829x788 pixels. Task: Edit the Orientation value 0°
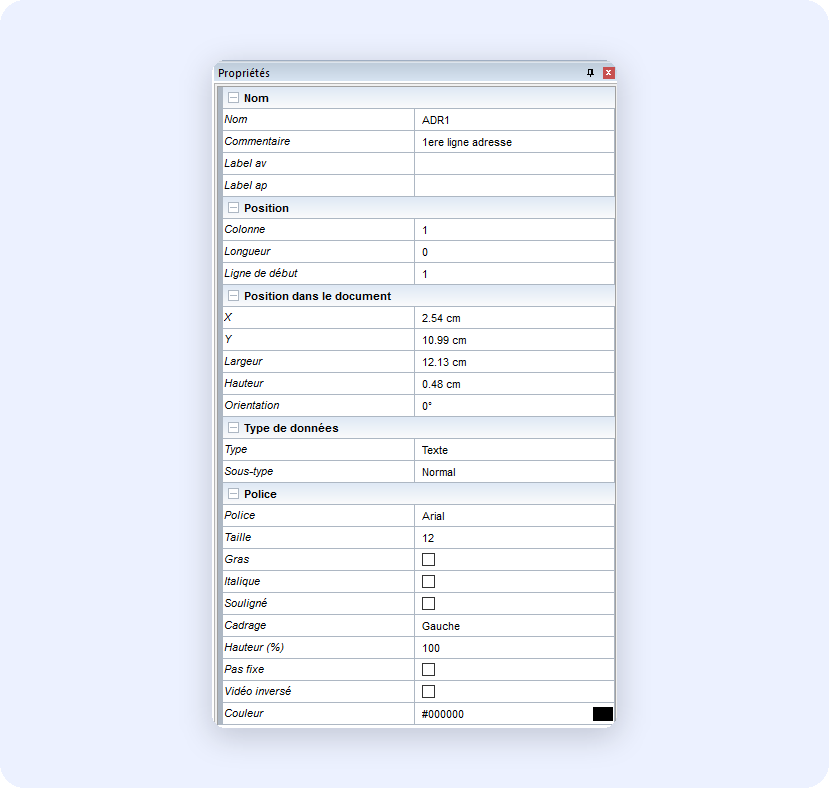click(514, 406)
